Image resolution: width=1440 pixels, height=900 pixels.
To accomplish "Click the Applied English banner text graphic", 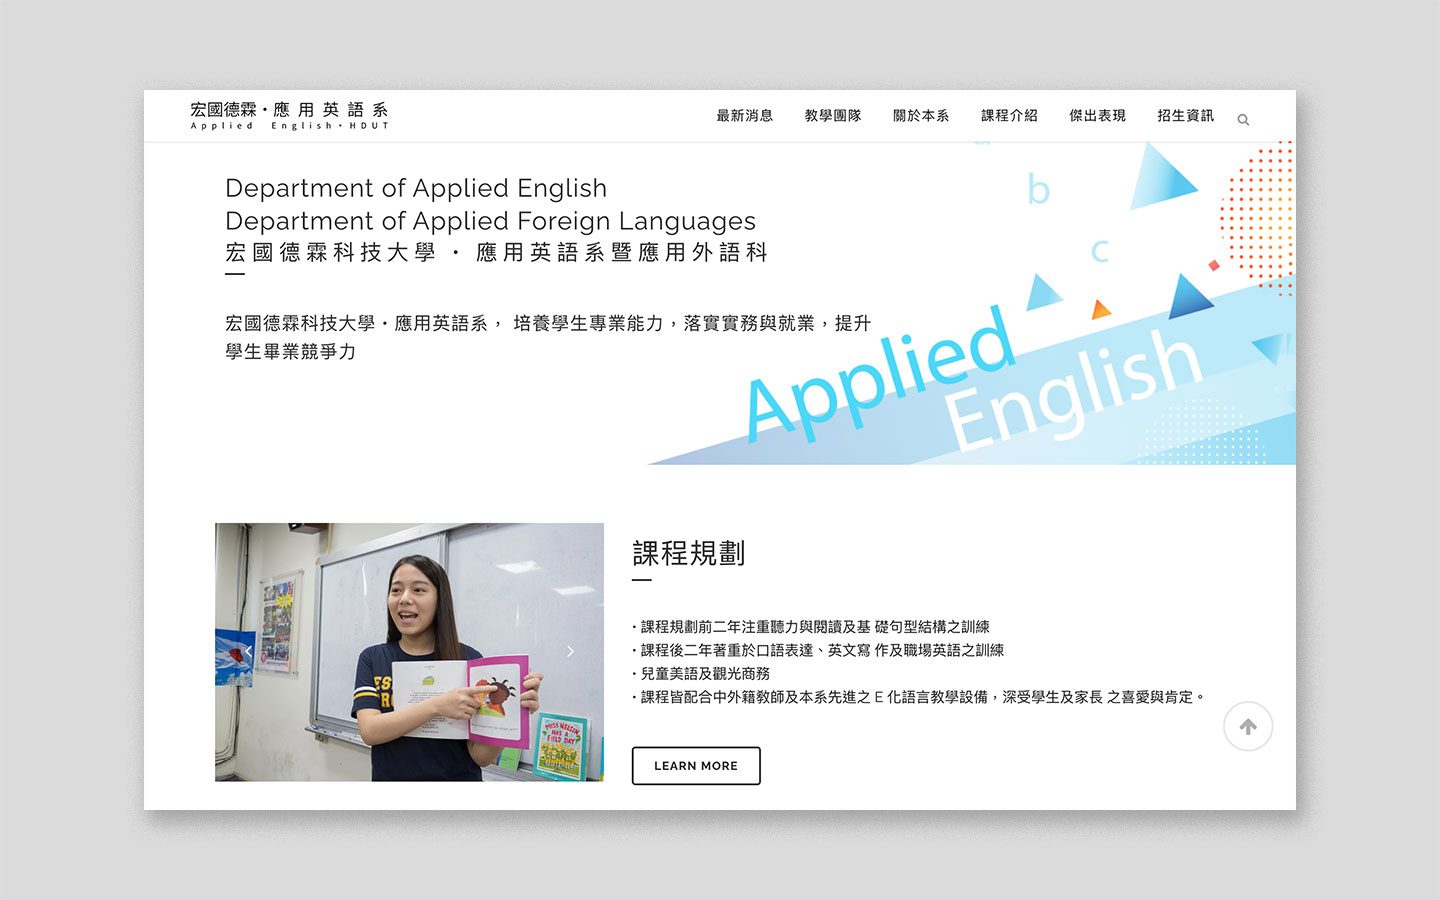I will (x=970, y=385).
